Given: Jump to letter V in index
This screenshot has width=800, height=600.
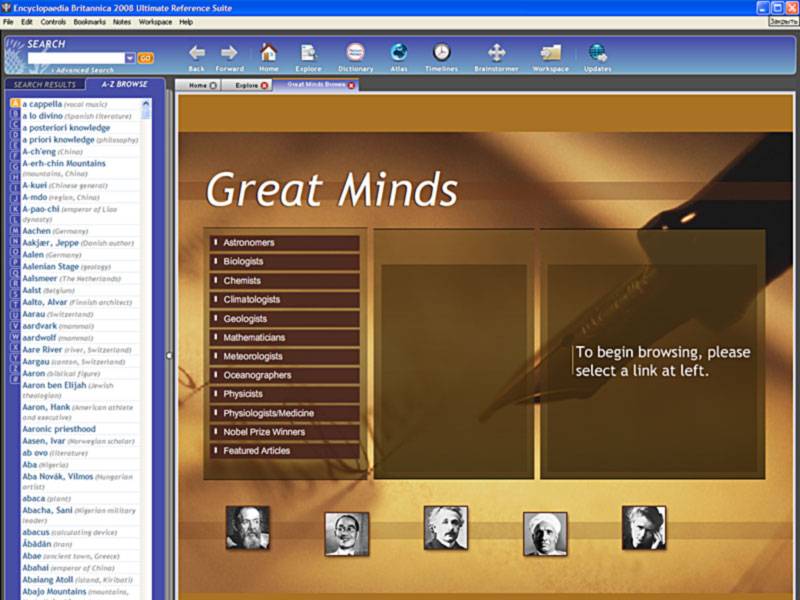Looking at the screenshot, I should tap(15, 326).
